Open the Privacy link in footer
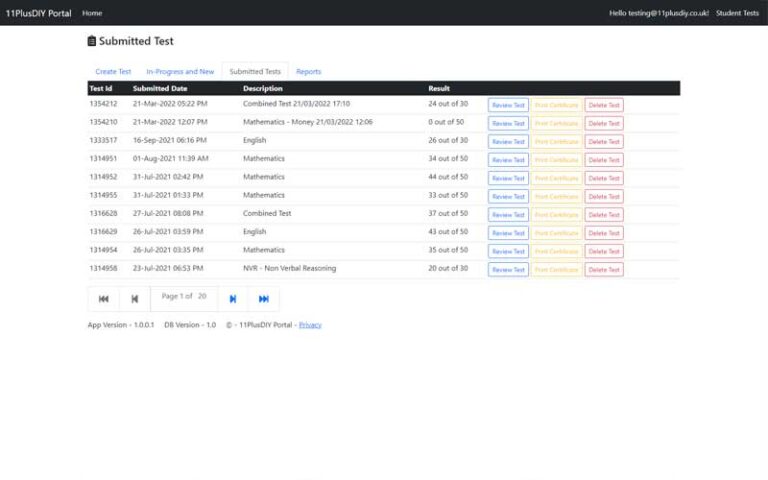This screenshot has height=480, width=768. point(310,325)
